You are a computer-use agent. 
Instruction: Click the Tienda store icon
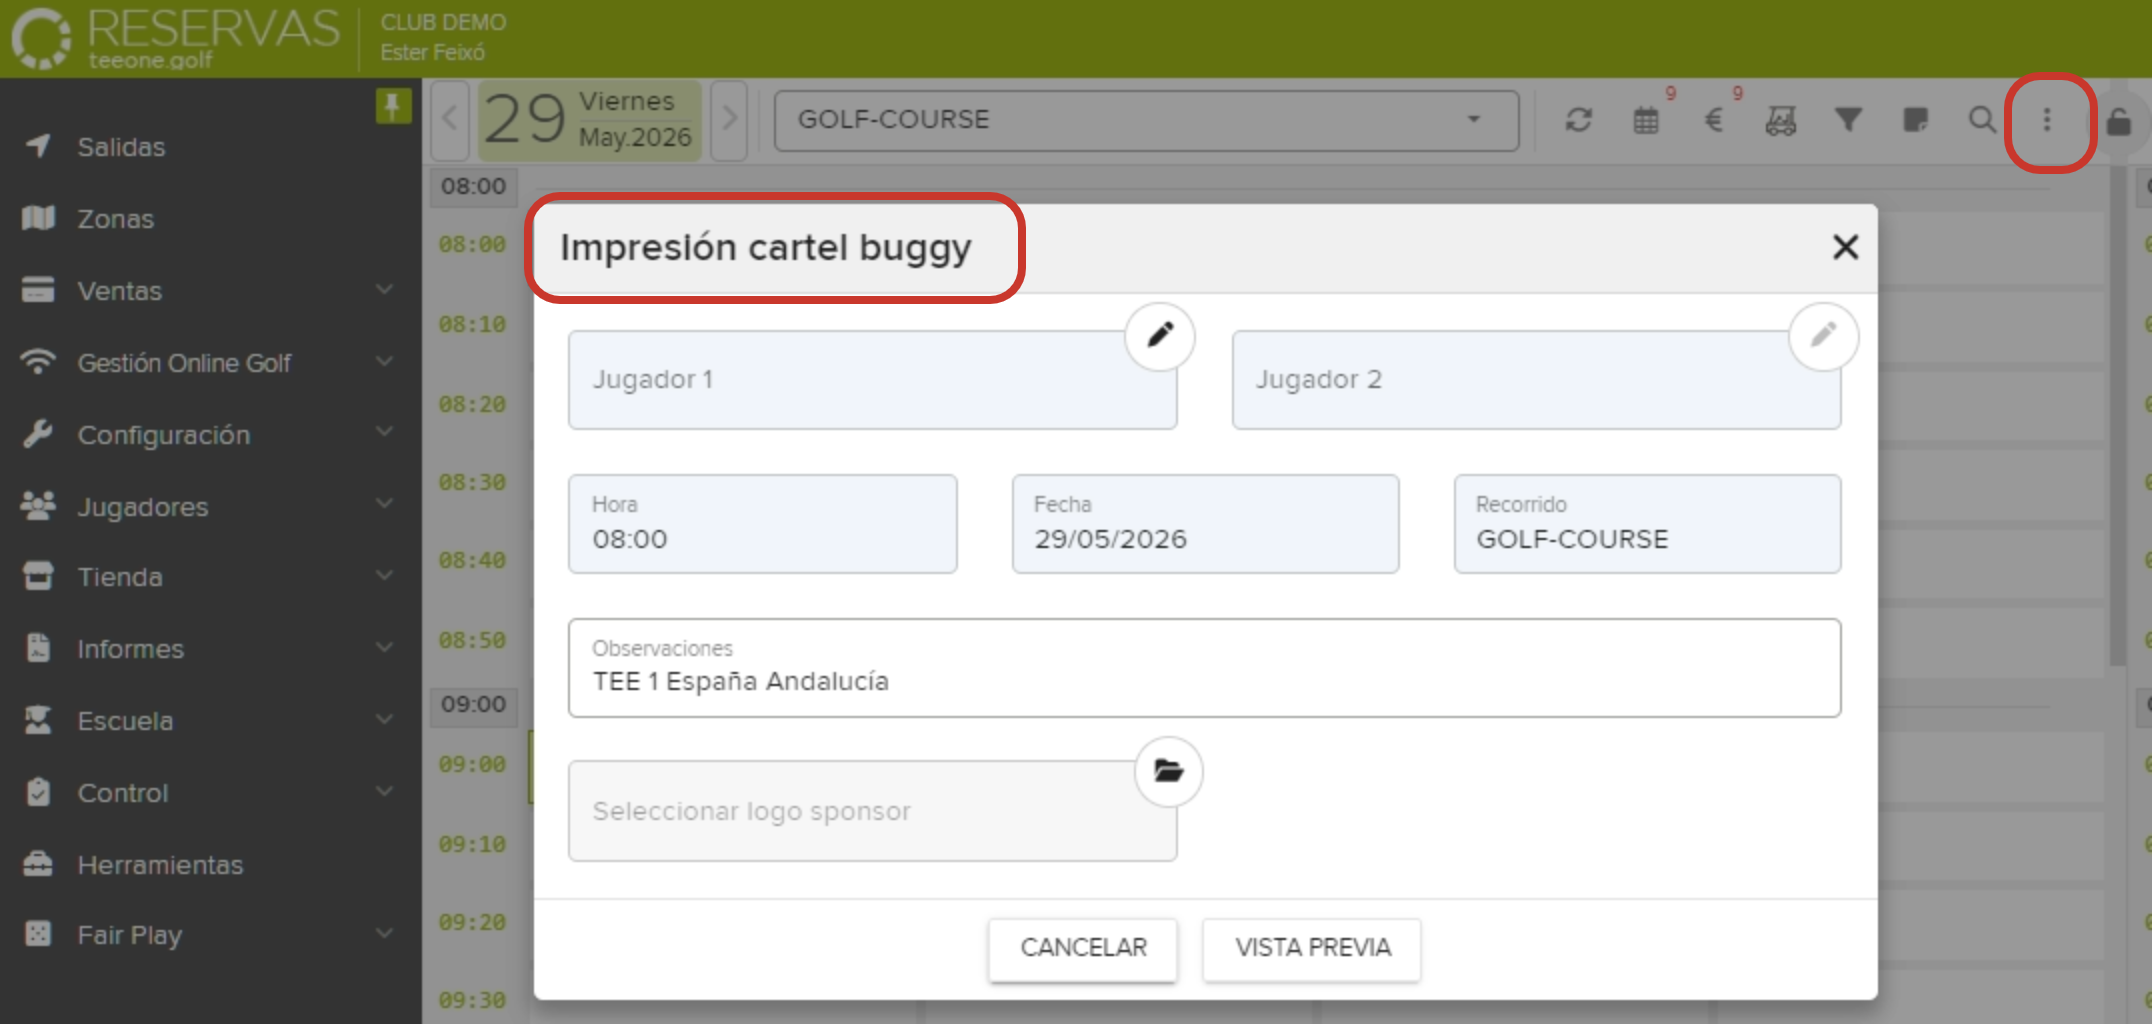coord(38,576)
